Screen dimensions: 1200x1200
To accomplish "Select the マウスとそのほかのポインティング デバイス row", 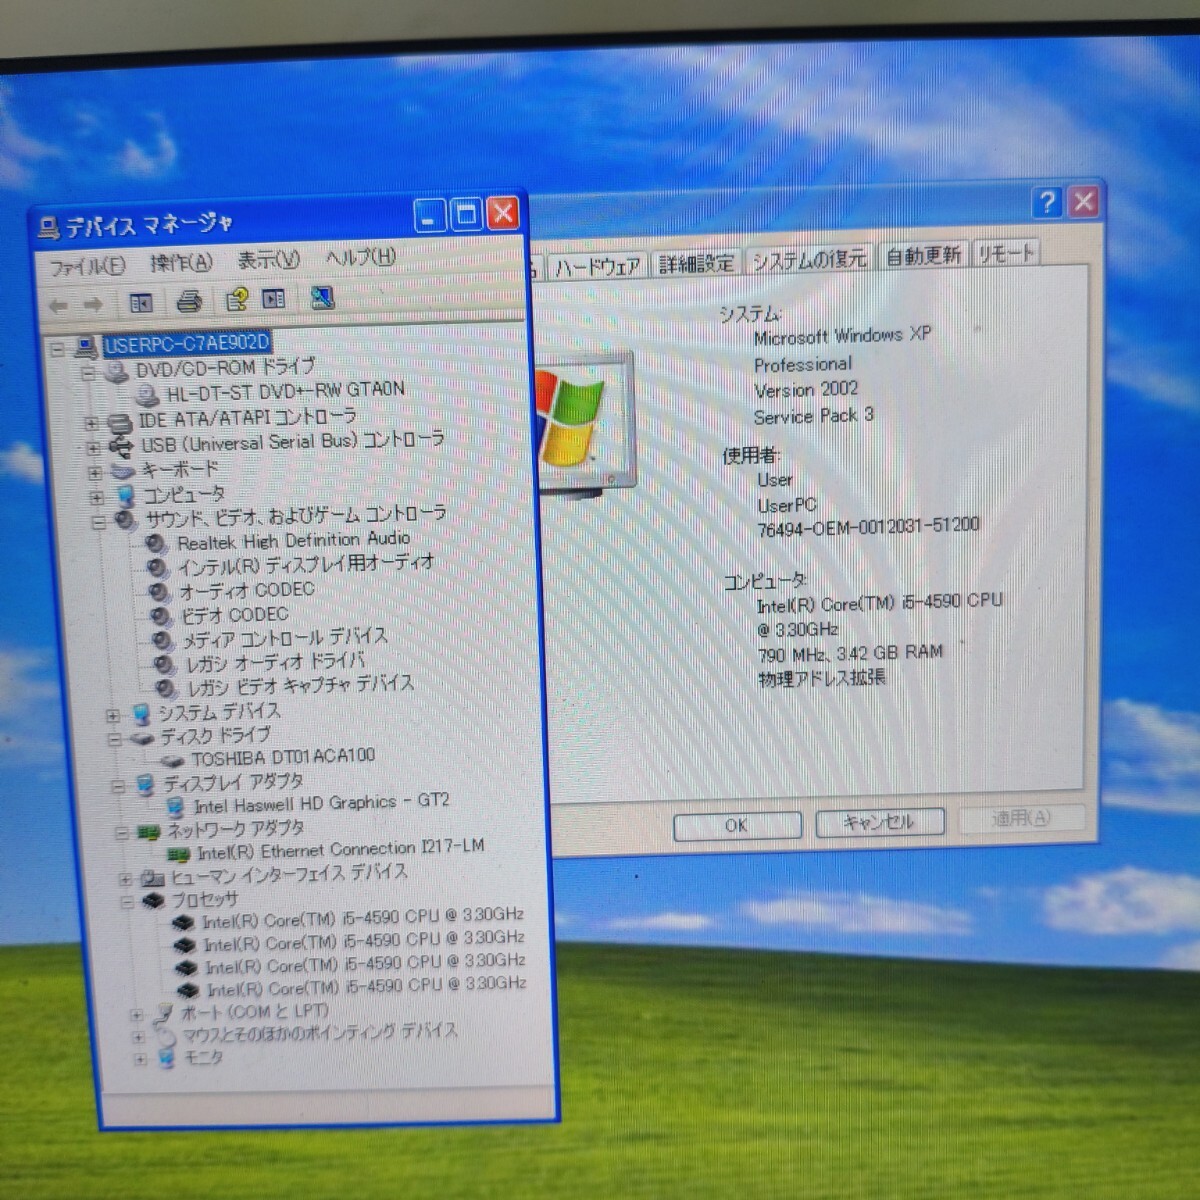I will point(319,1033).
